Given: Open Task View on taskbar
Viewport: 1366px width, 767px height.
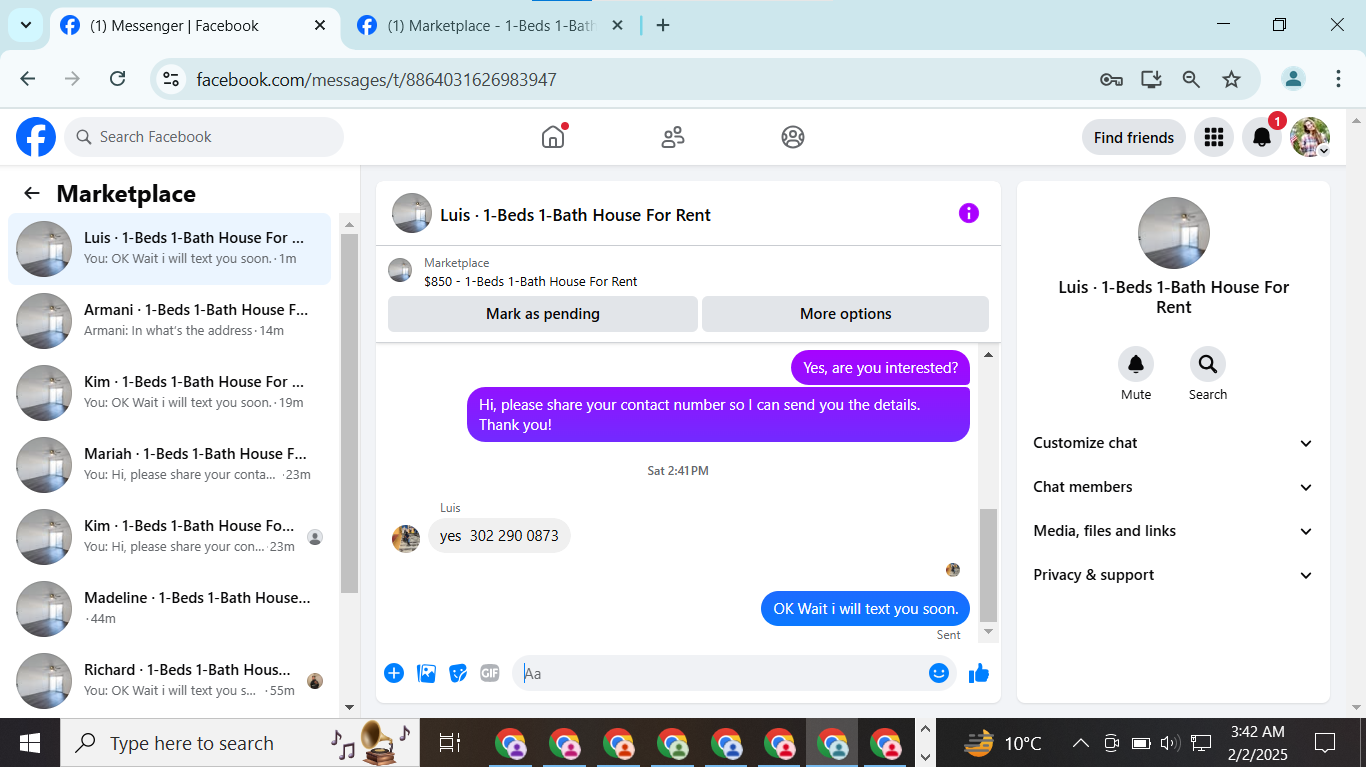Looking at the screenshot, I should 450,743.
